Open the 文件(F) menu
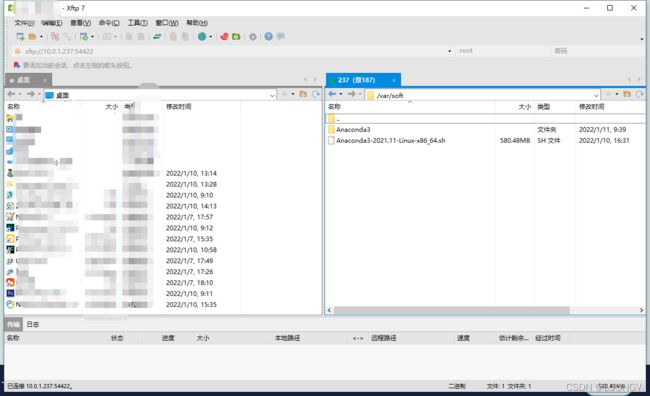The width and height of the screenshot is (650, 396). (x=24, y=23)
